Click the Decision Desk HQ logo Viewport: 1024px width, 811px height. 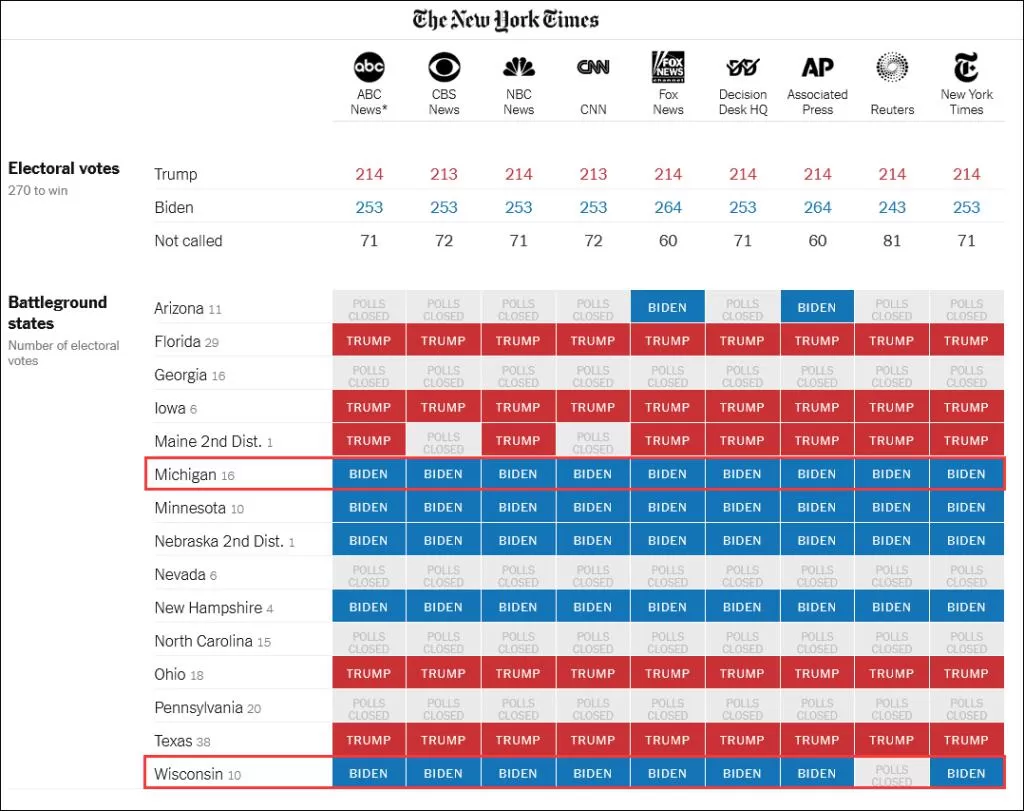click(x=743, y=67)
